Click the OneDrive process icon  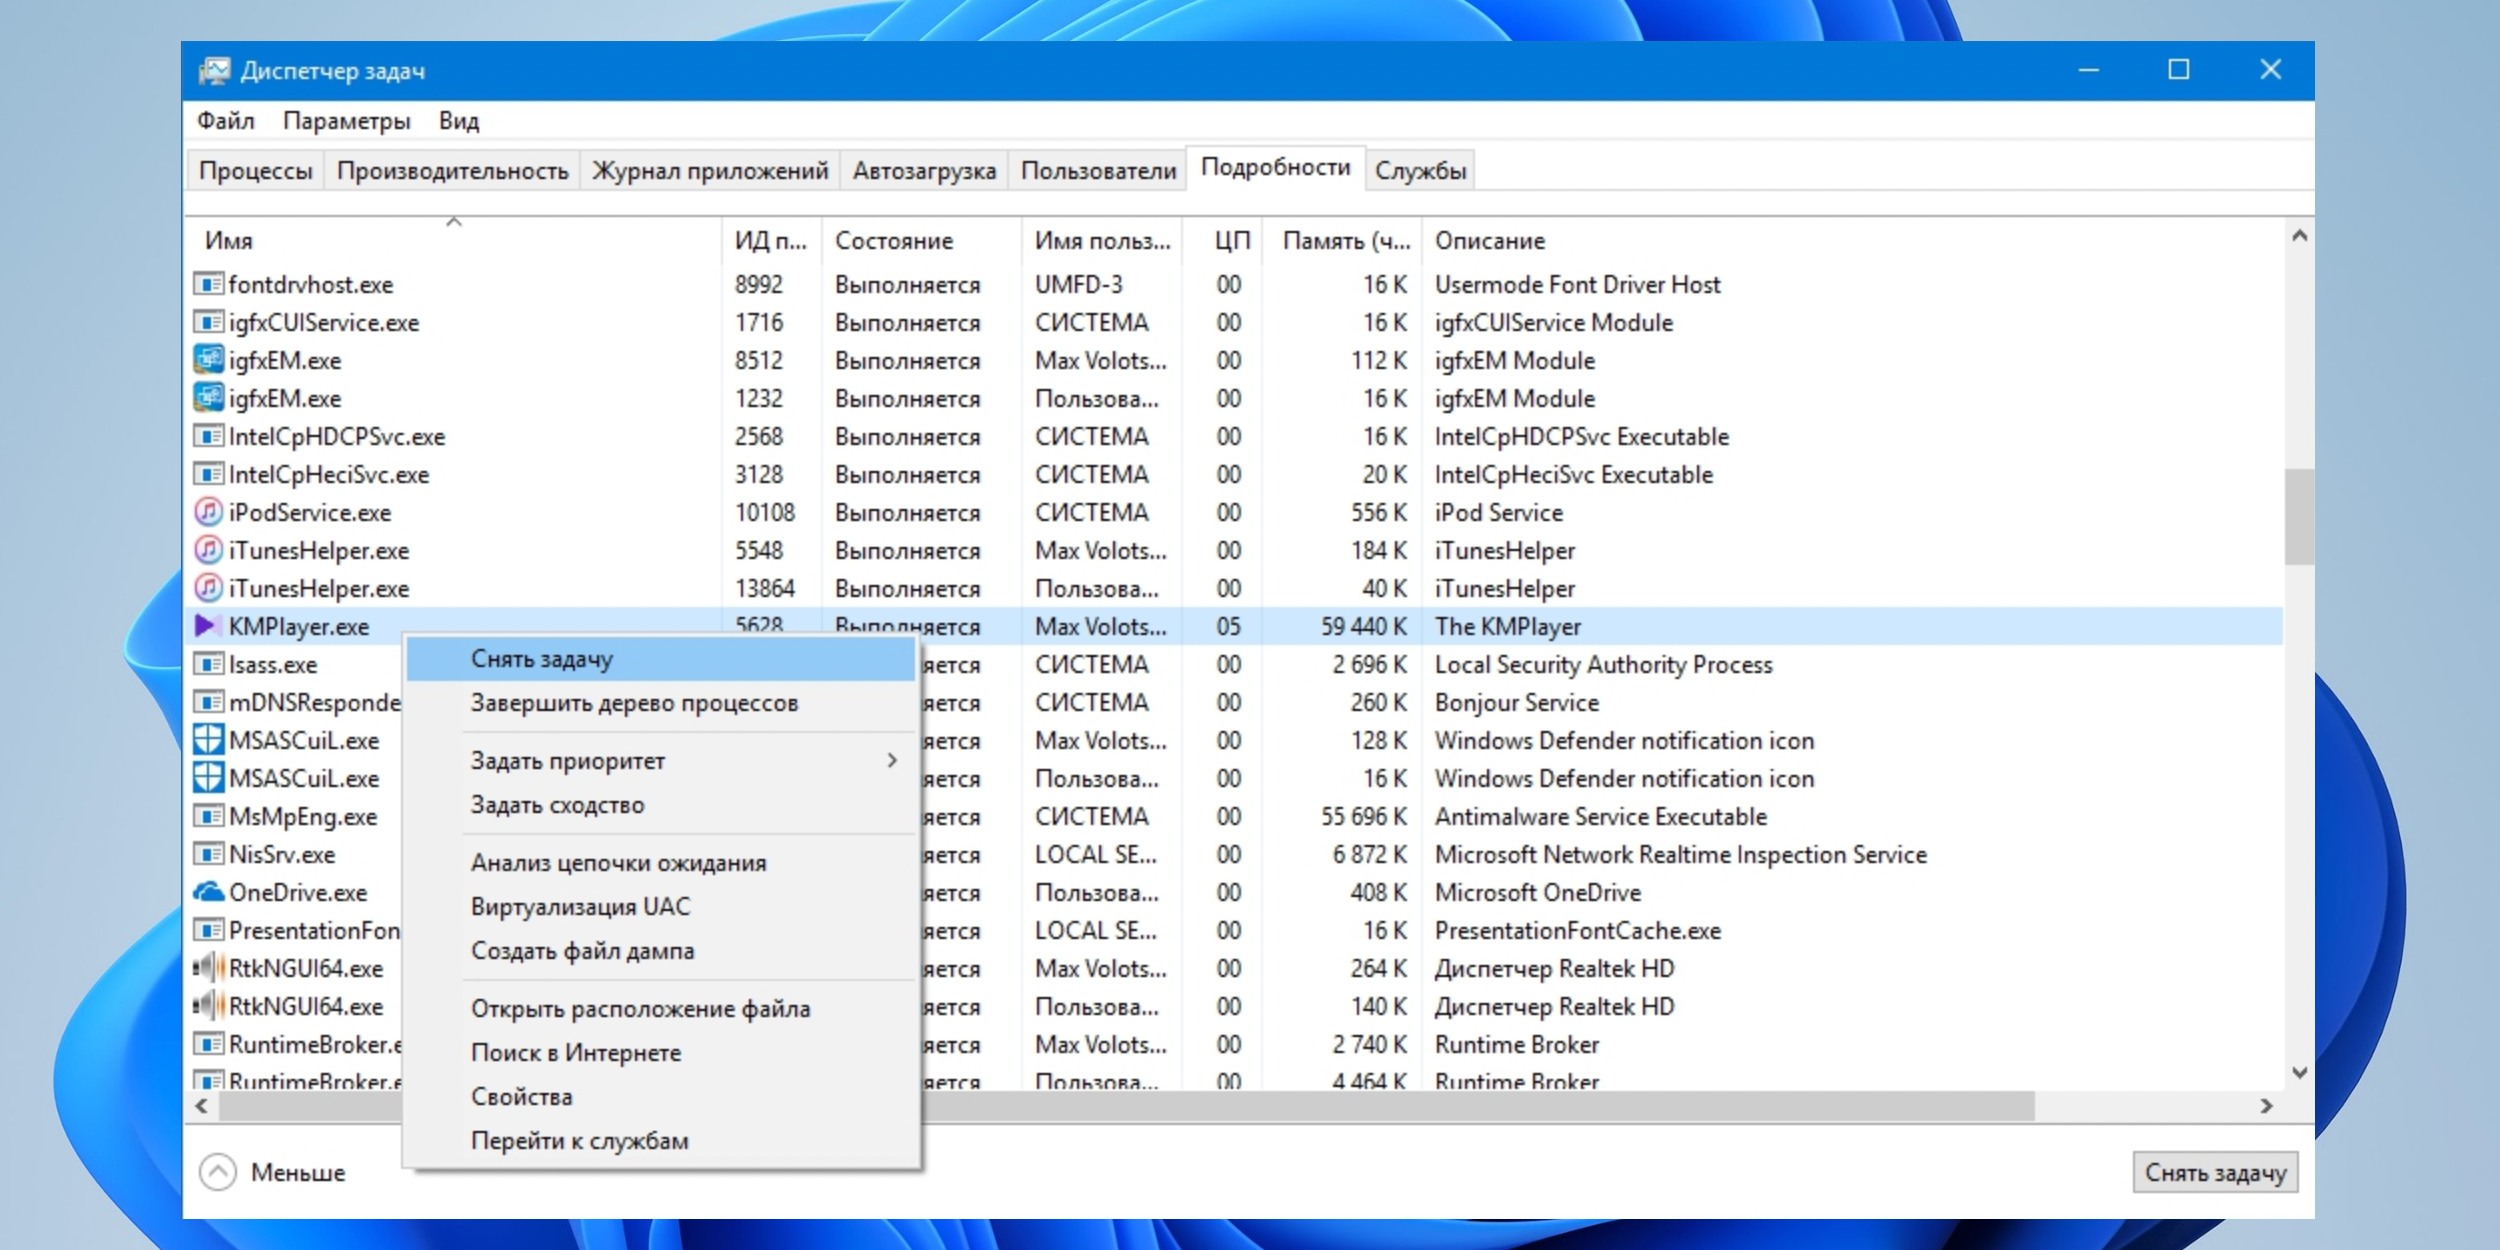click(x=209, y=893)
